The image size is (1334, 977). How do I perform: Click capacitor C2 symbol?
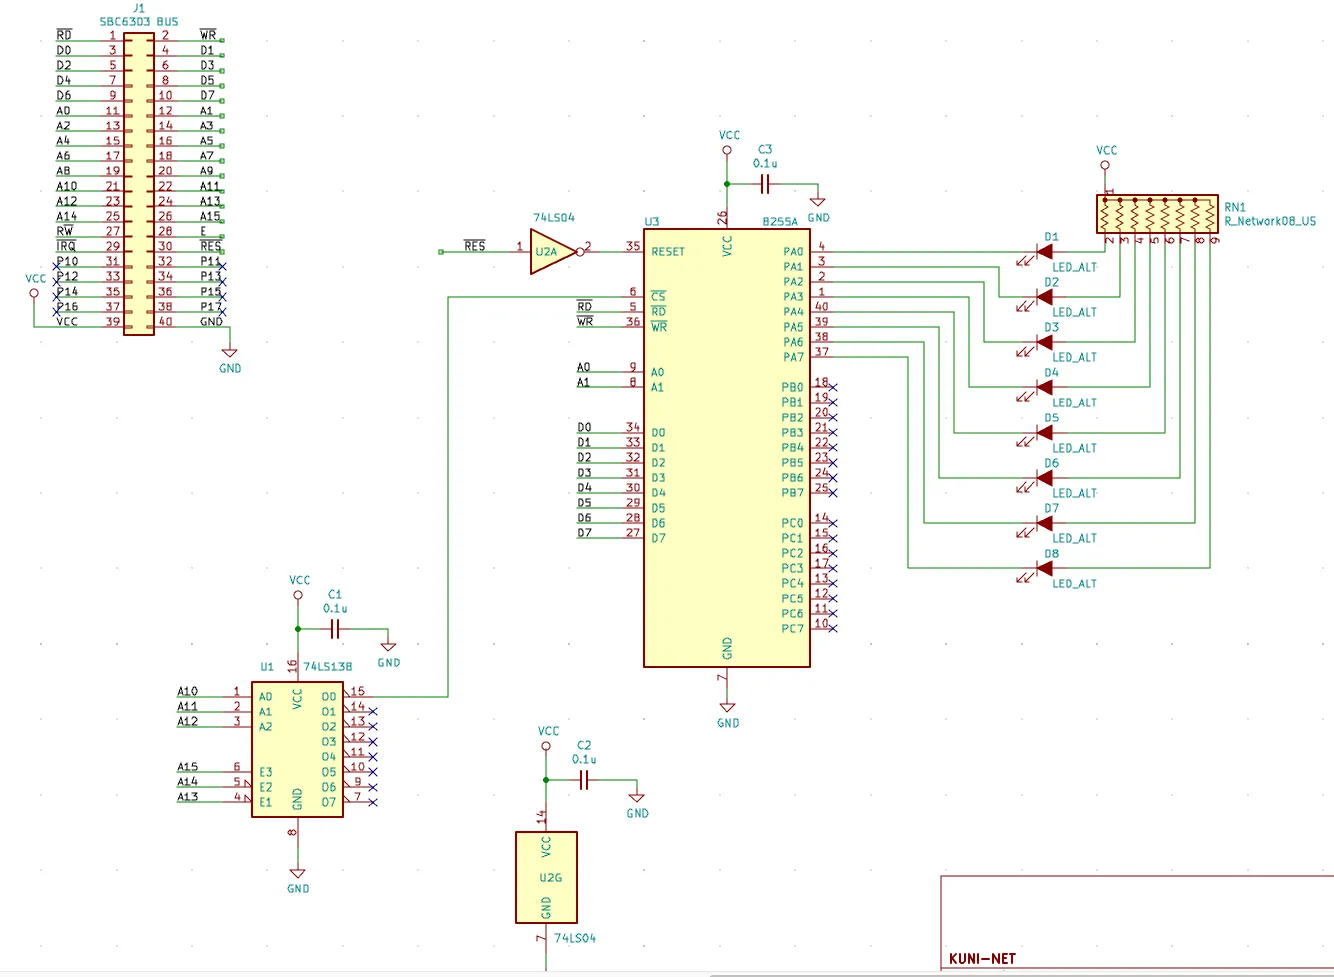(584, 780)
